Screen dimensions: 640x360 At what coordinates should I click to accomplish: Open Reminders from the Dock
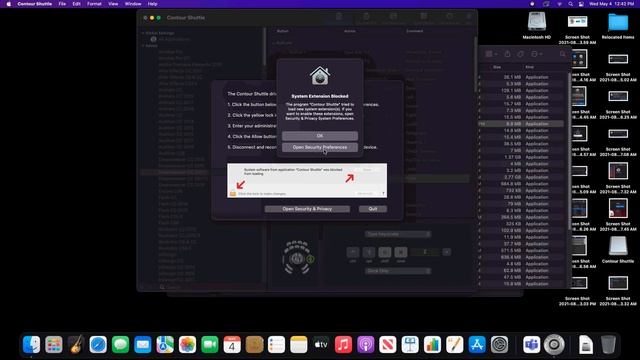[x=276, y=345]
